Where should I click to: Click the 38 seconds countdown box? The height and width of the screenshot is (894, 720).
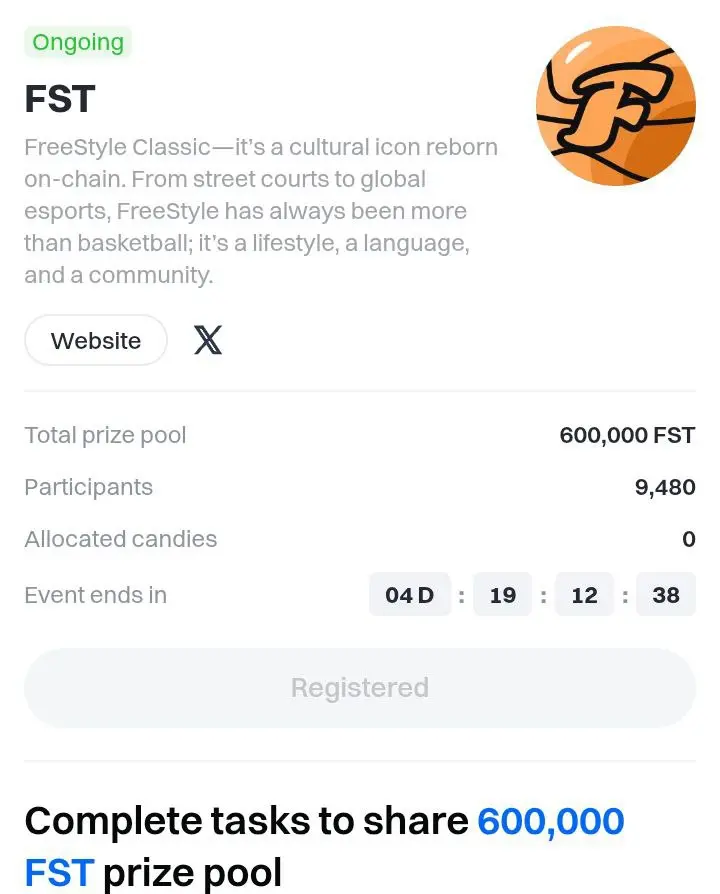(x=666, y=595)
